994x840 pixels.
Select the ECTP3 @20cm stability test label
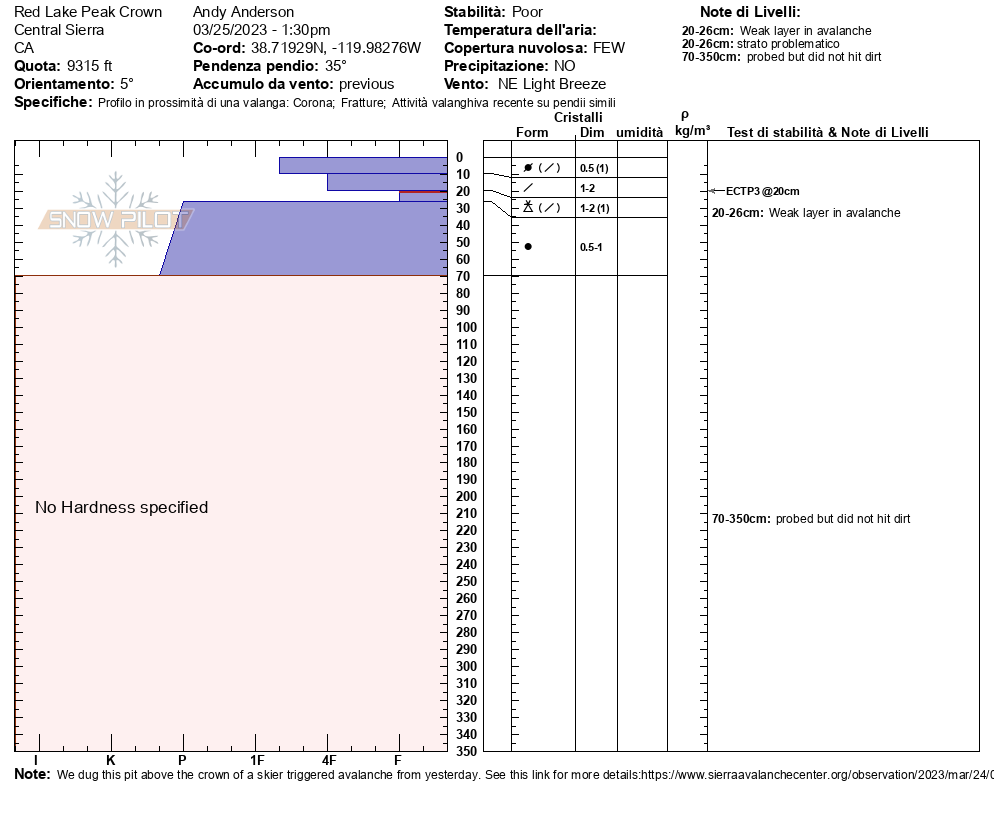click(x=762, y=191)
